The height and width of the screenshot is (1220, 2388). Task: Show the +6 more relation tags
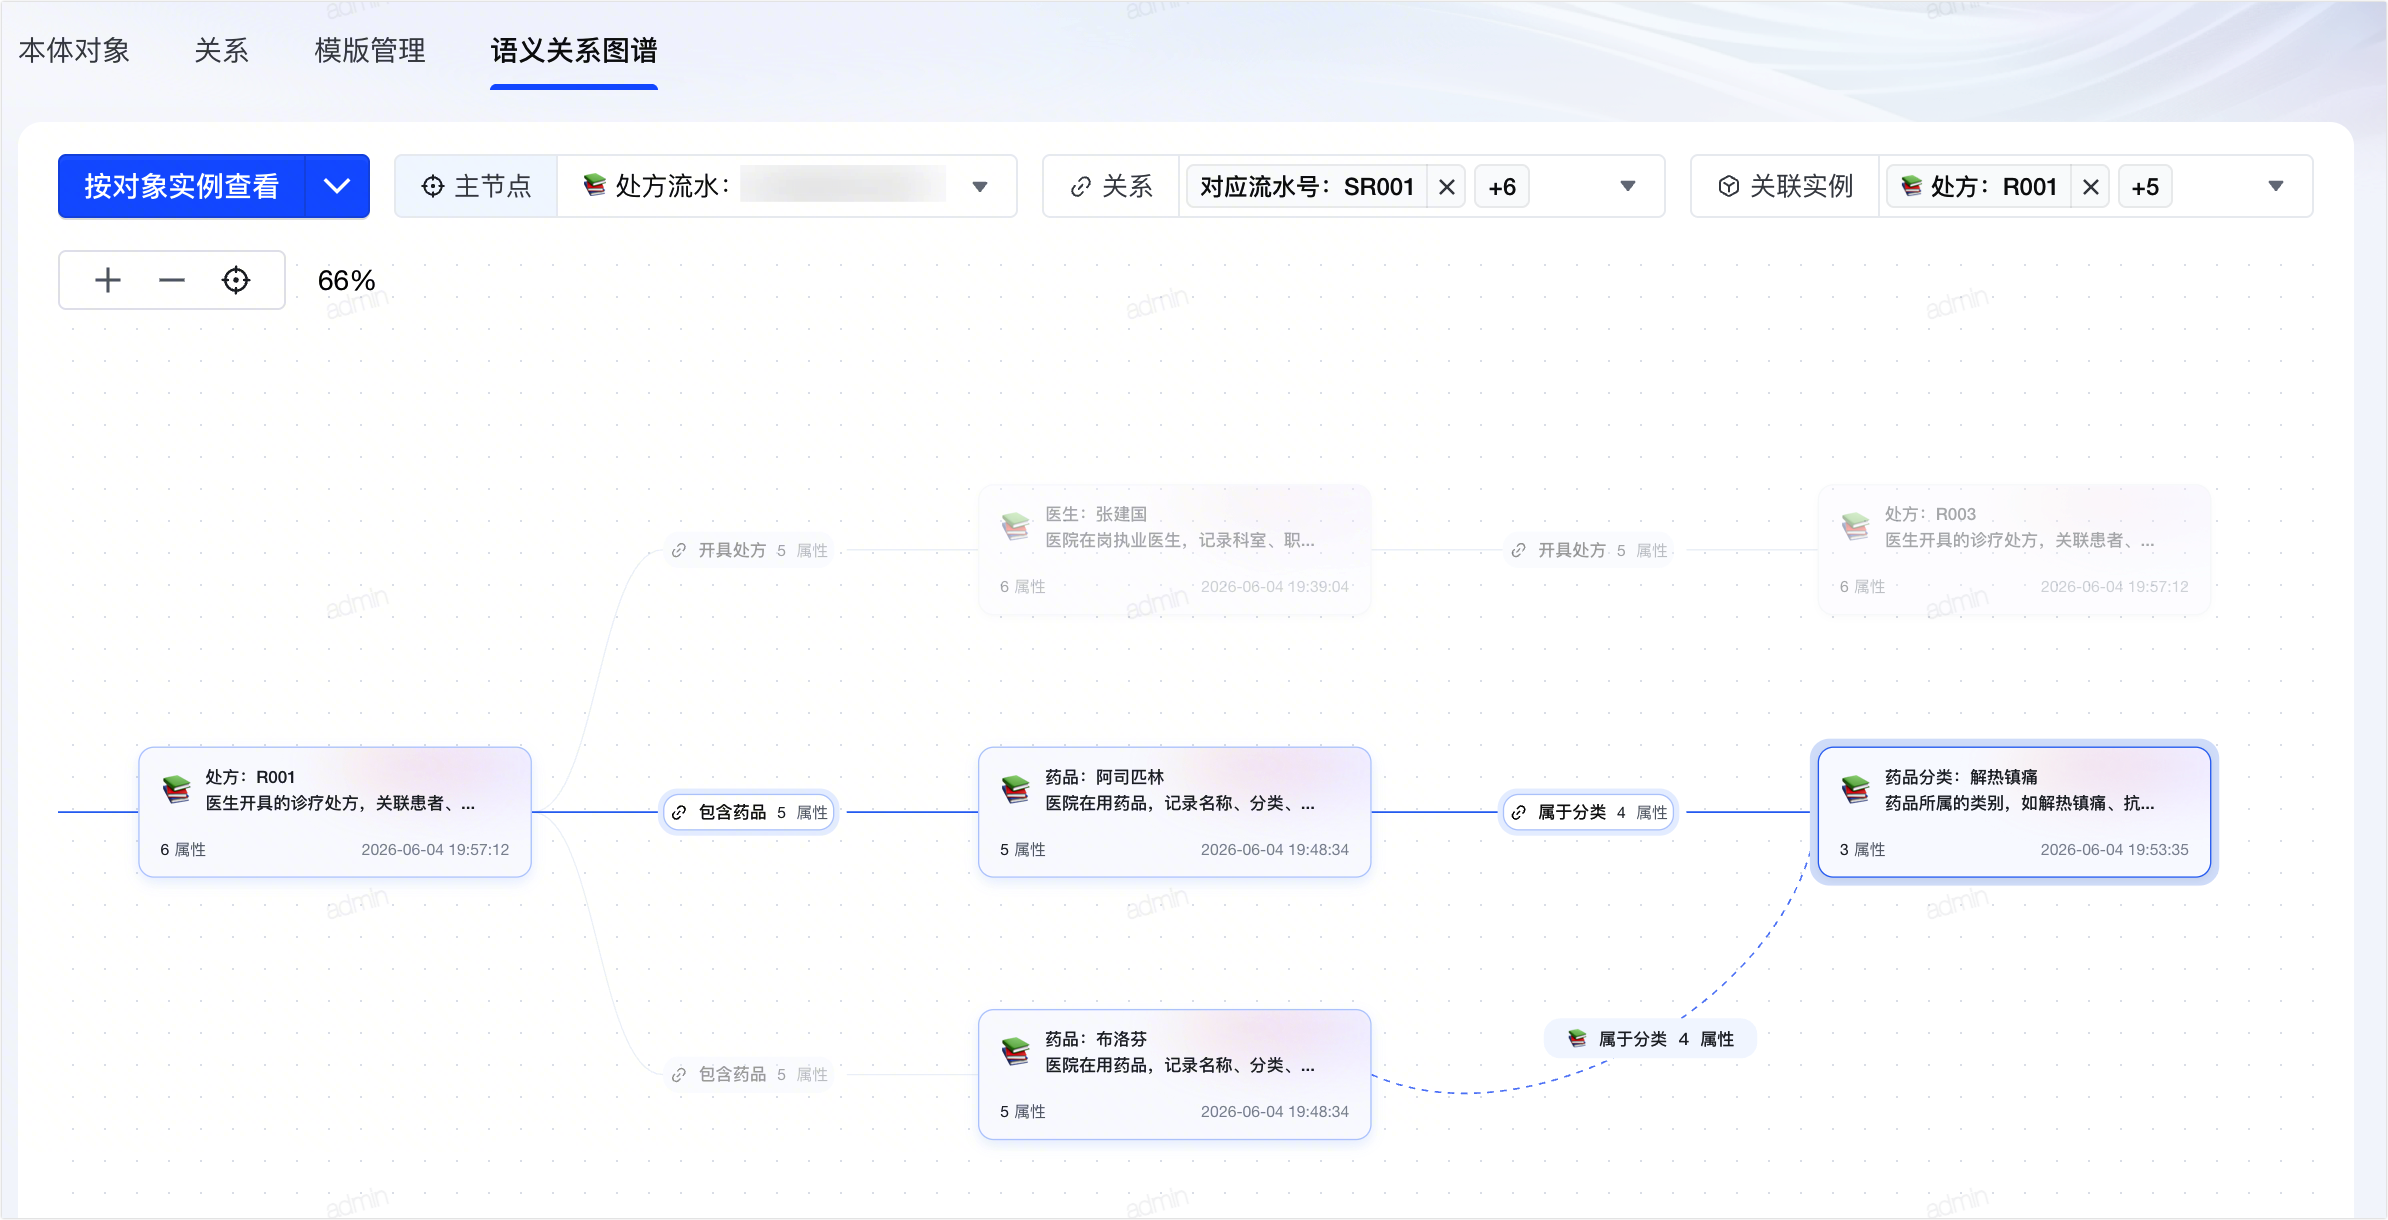[x=1501, y=187]
